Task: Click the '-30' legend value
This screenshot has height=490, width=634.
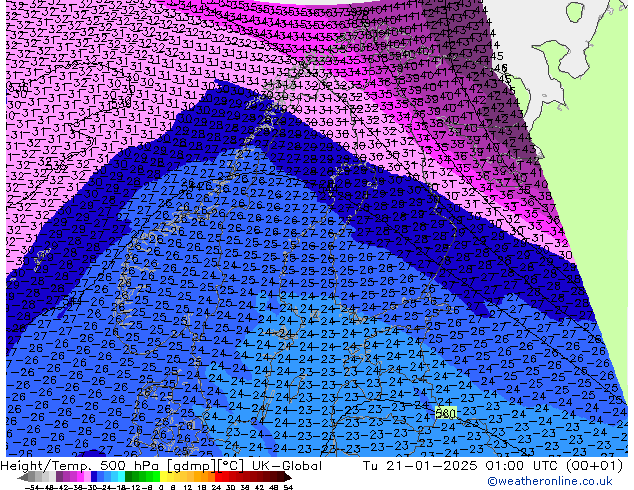Action: [91, 487]
